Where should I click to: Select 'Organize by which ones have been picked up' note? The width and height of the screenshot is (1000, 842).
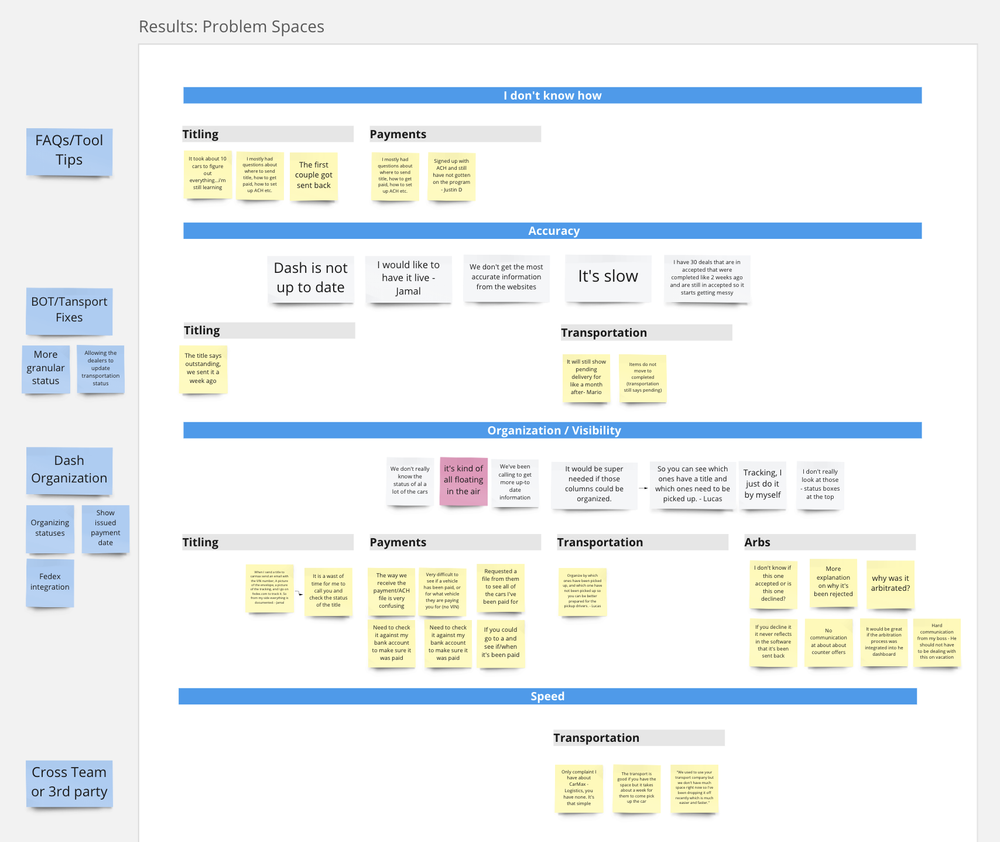(582, 591)
